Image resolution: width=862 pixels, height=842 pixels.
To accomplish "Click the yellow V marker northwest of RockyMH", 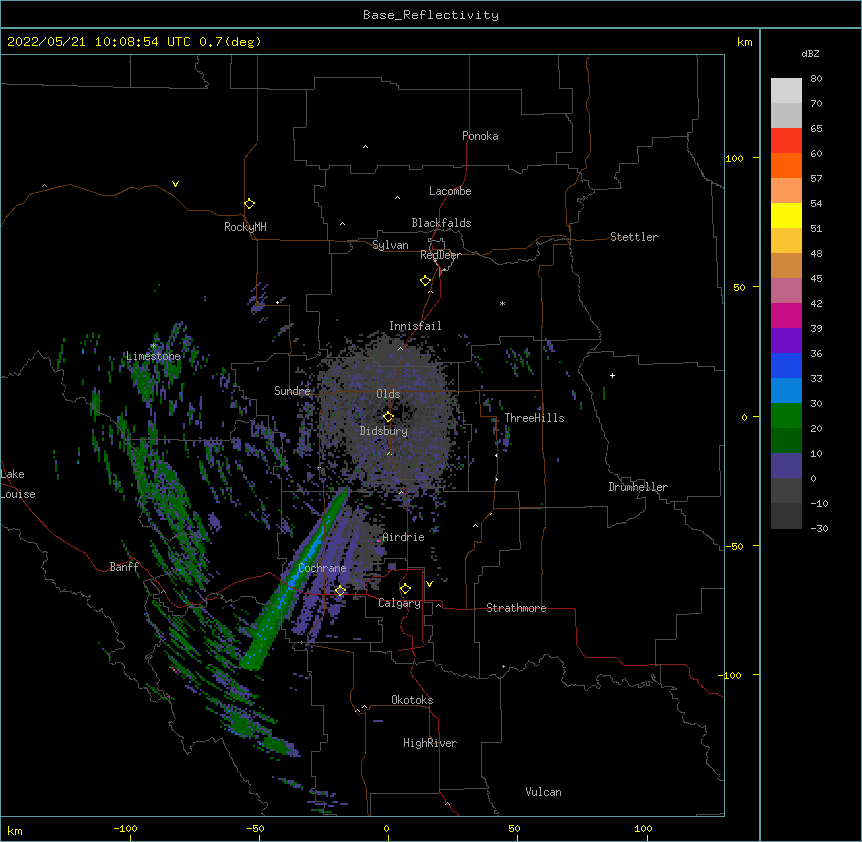I will coord(175,184).
